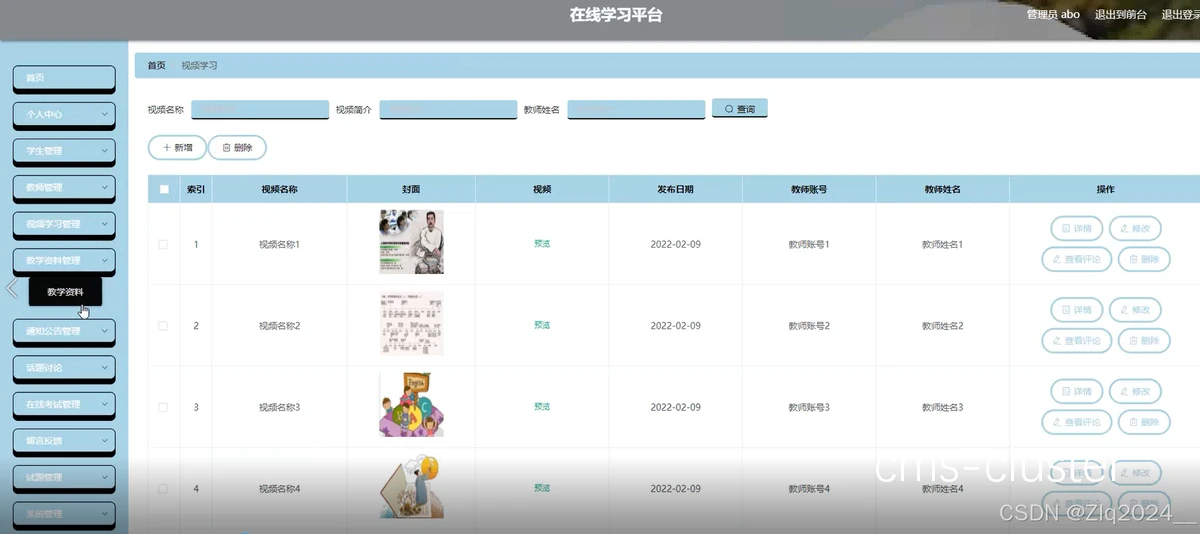
Task: Click 查看评论 for row 视频名称1
Action: 1077,259
